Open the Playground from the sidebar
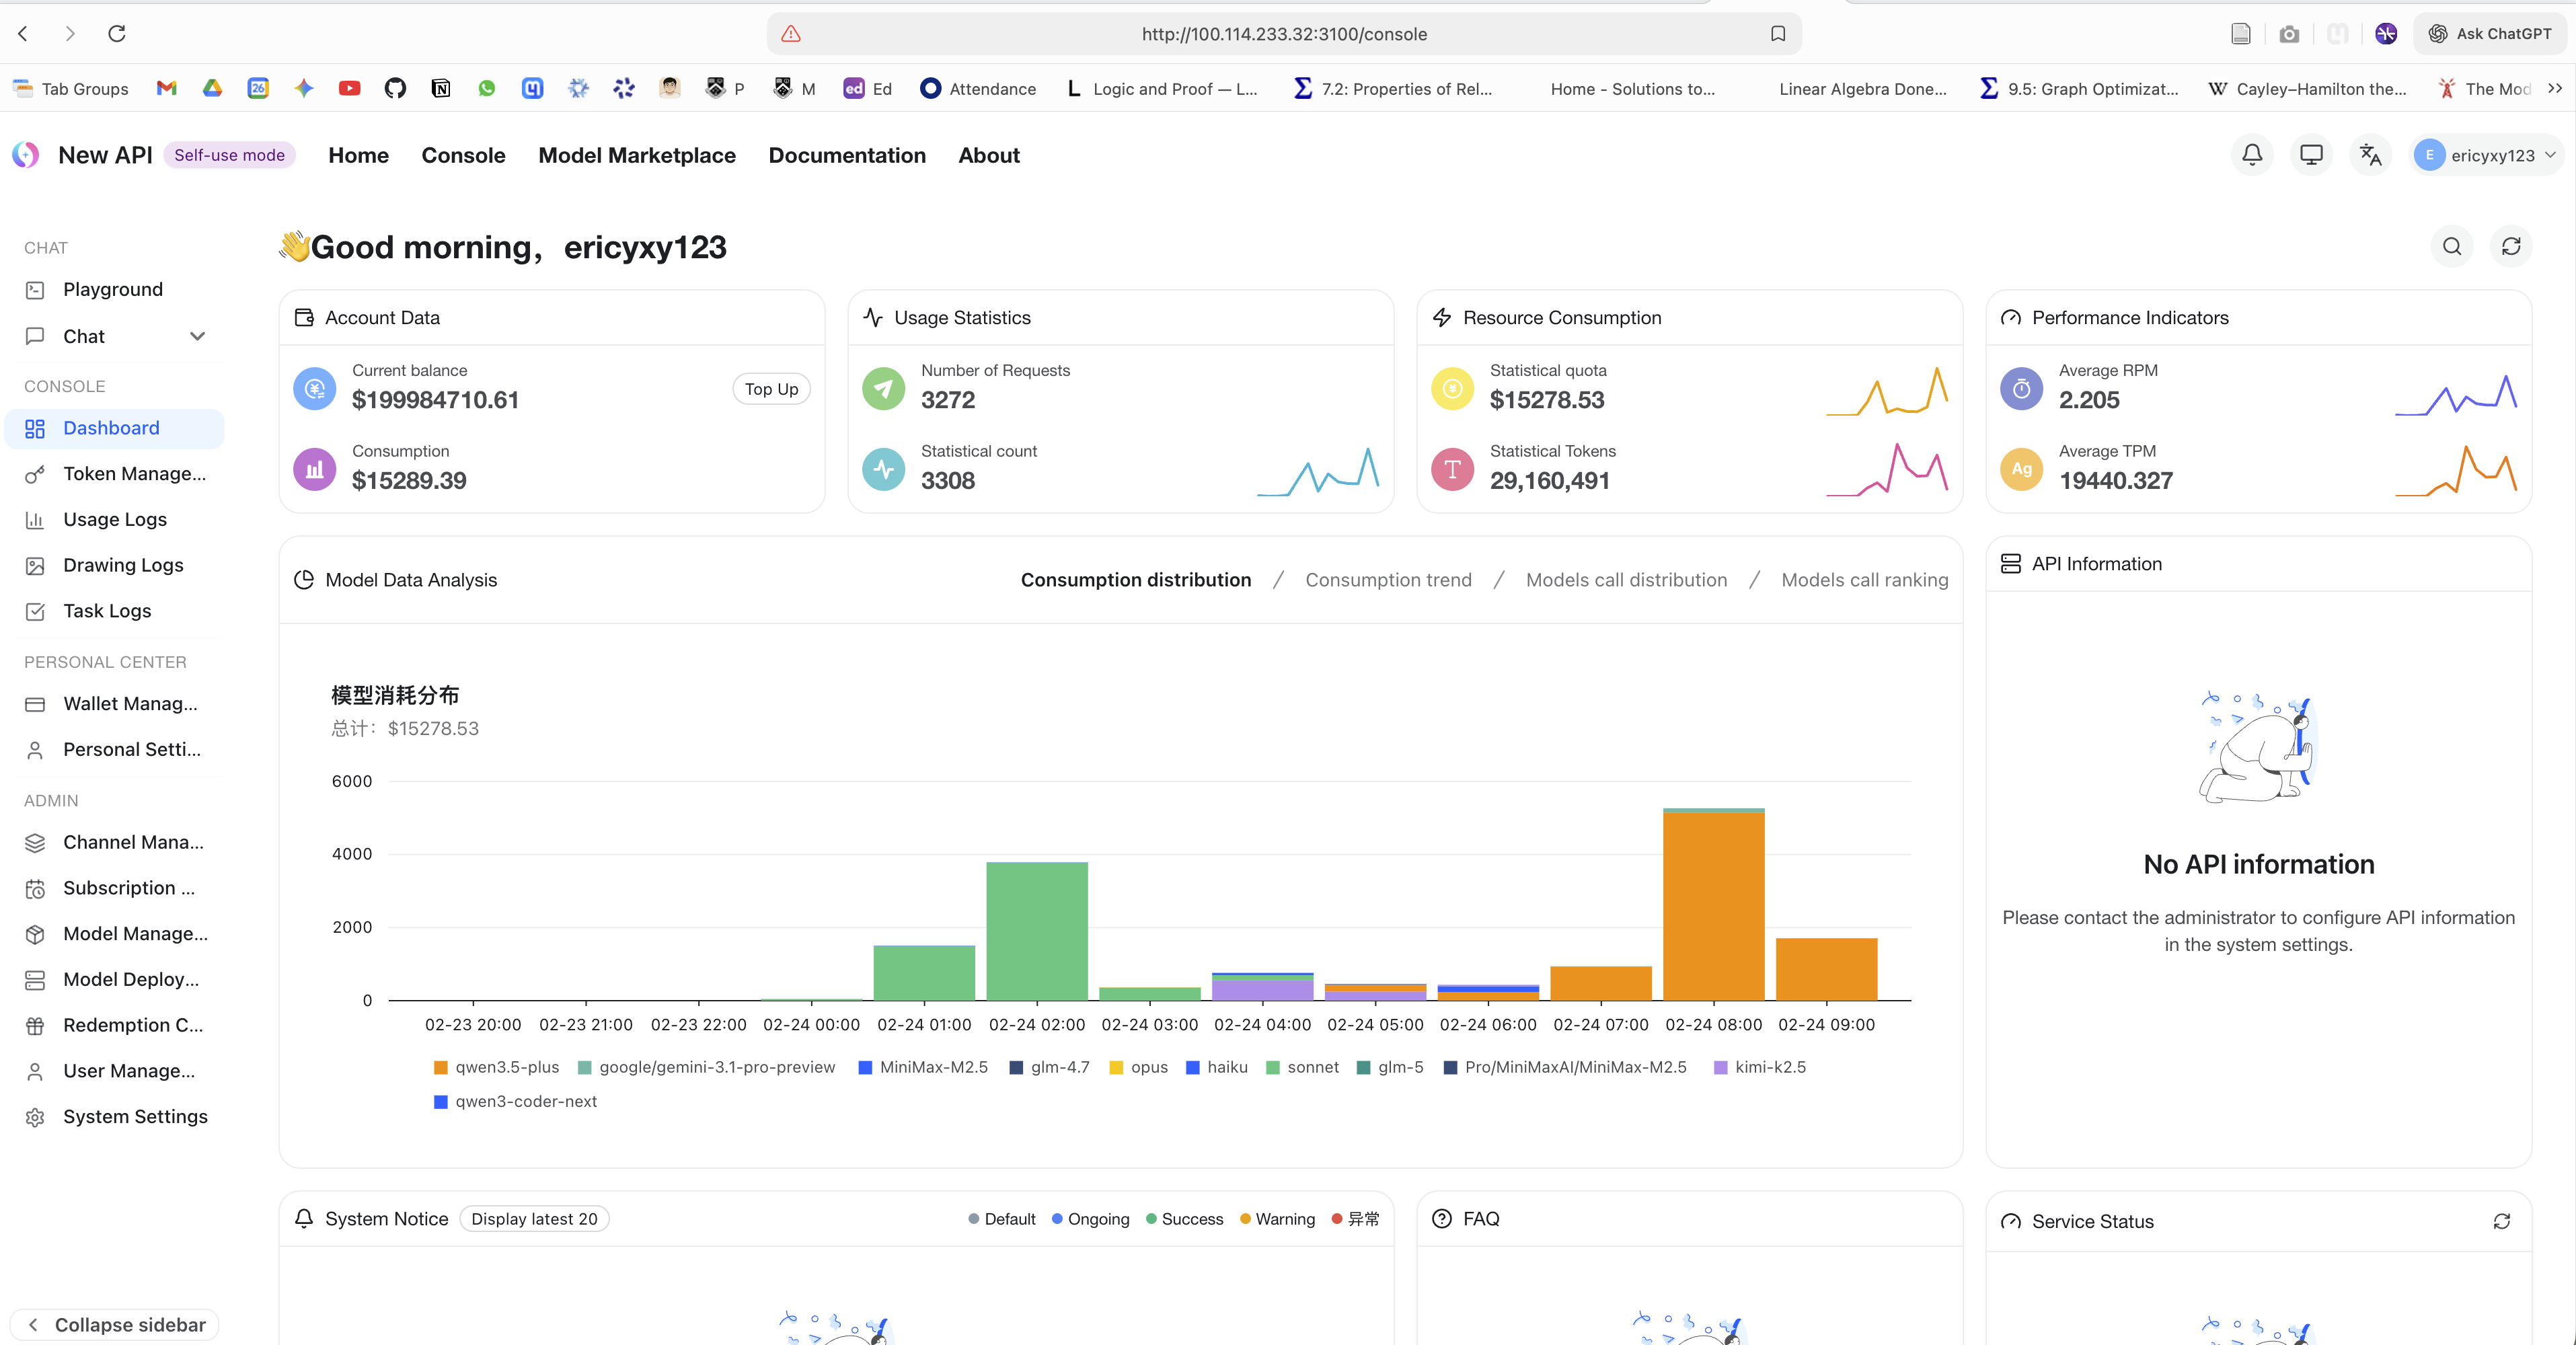This screenshot has height=1345, width=2576. pyautogui.click(x=113, y=289)
